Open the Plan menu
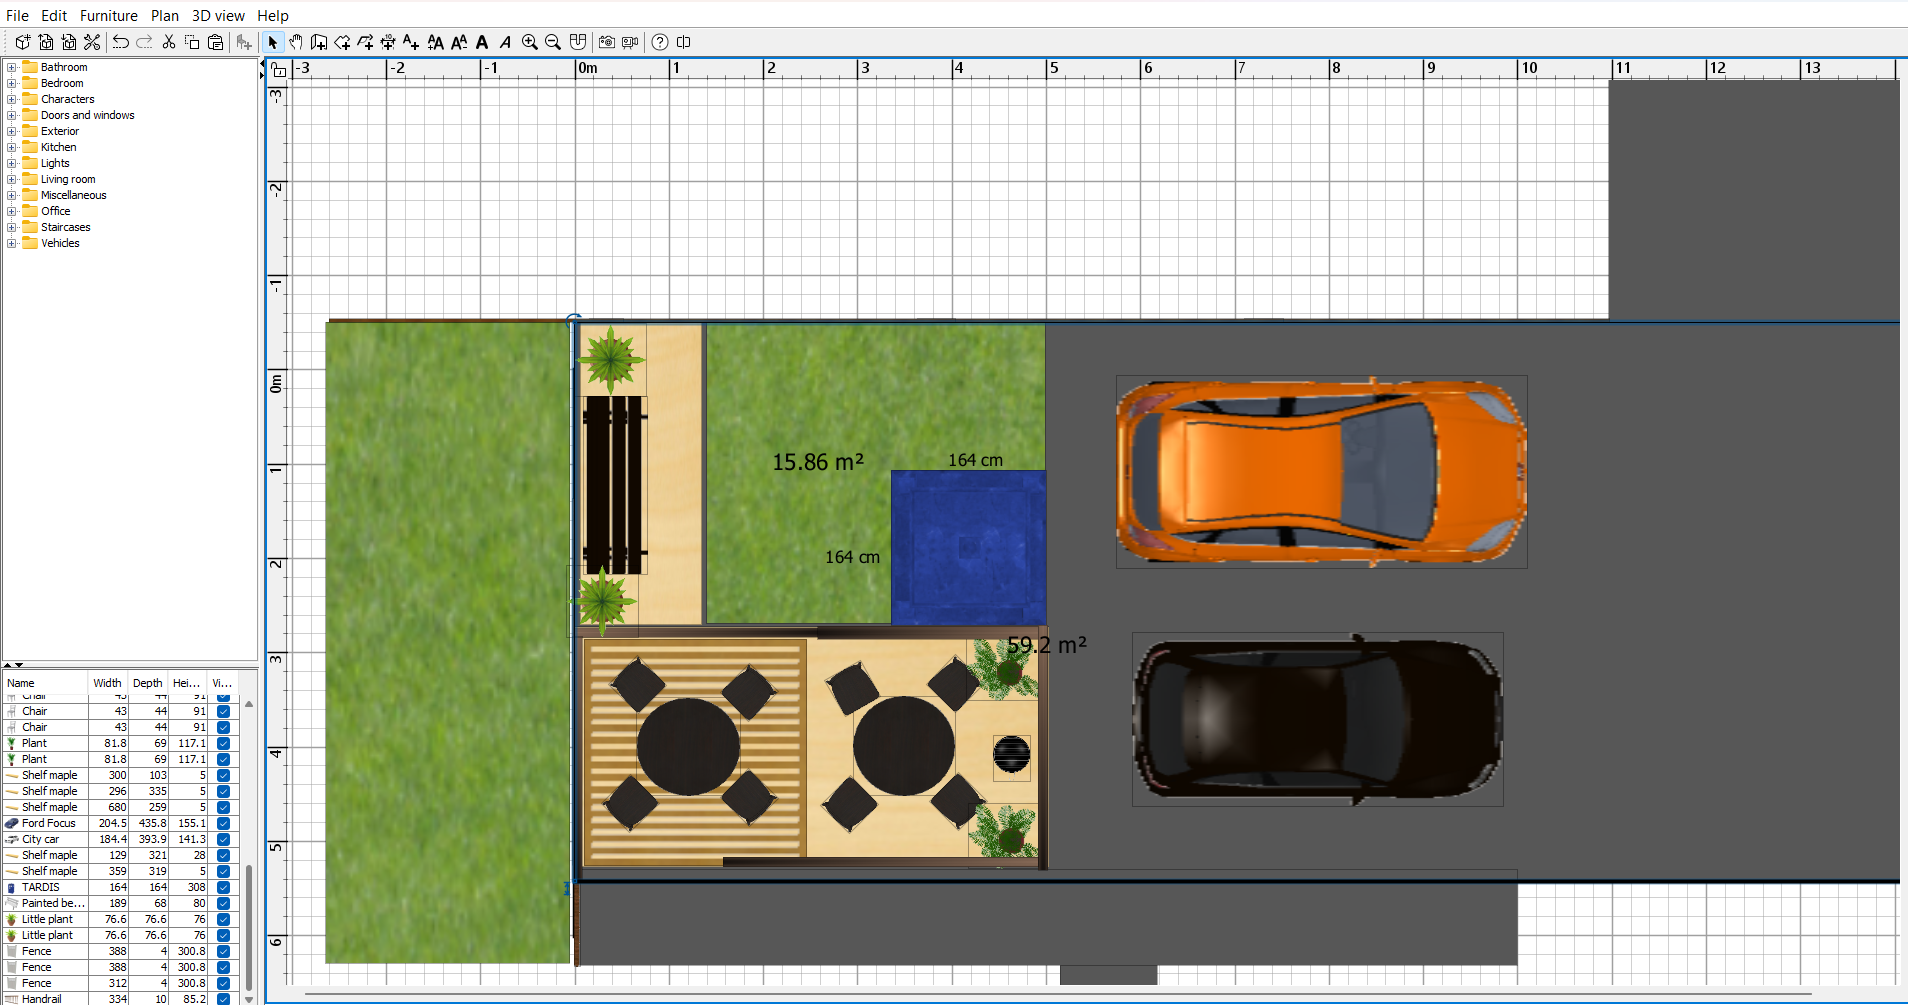Image resolution: width=1908 pixels, height=1005 pixels. click(165, 15)
